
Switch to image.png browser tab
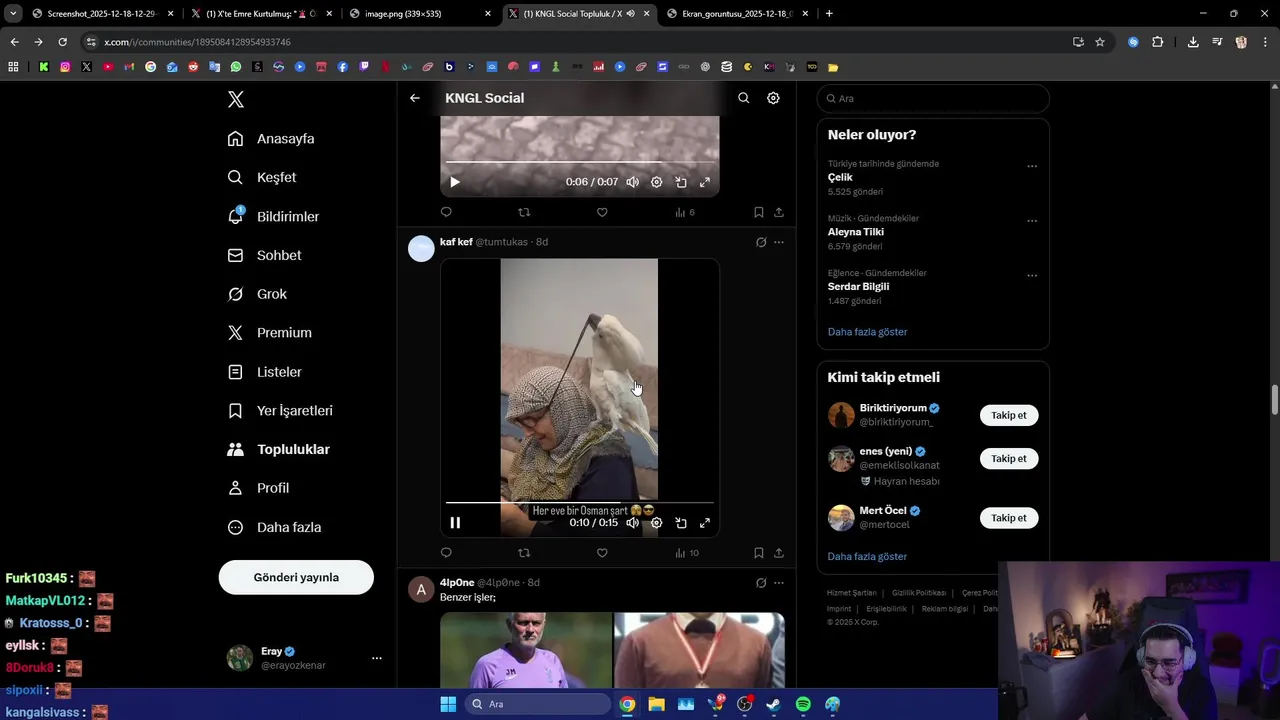421,14
